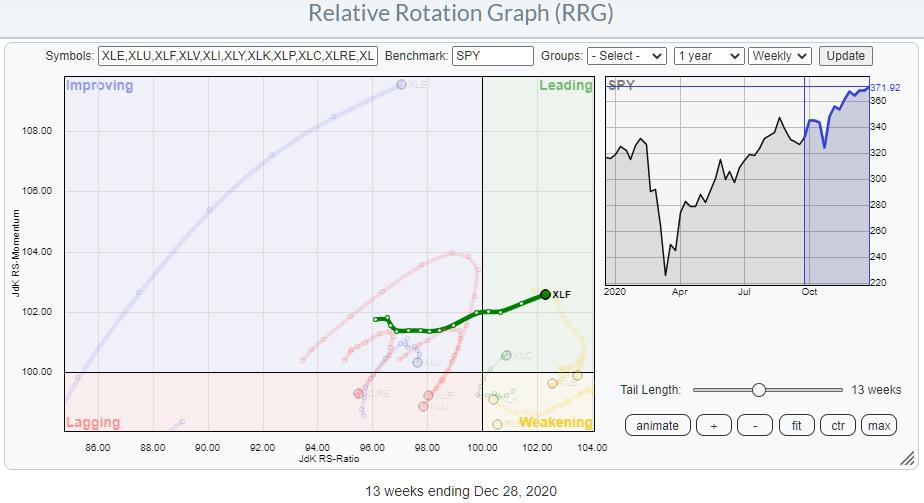Viewport: 924px width, 503px height.
Task: Select the XLF head marker on graph
Action: tap(545, 294)
